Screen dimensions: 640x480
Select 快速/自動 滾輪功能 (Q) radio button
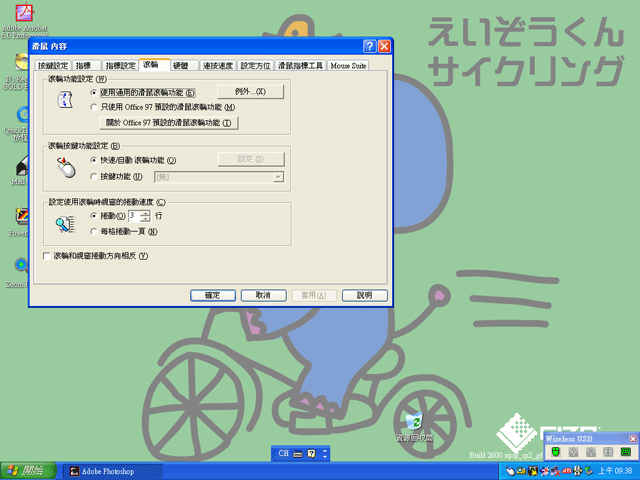tap(93, 160)
